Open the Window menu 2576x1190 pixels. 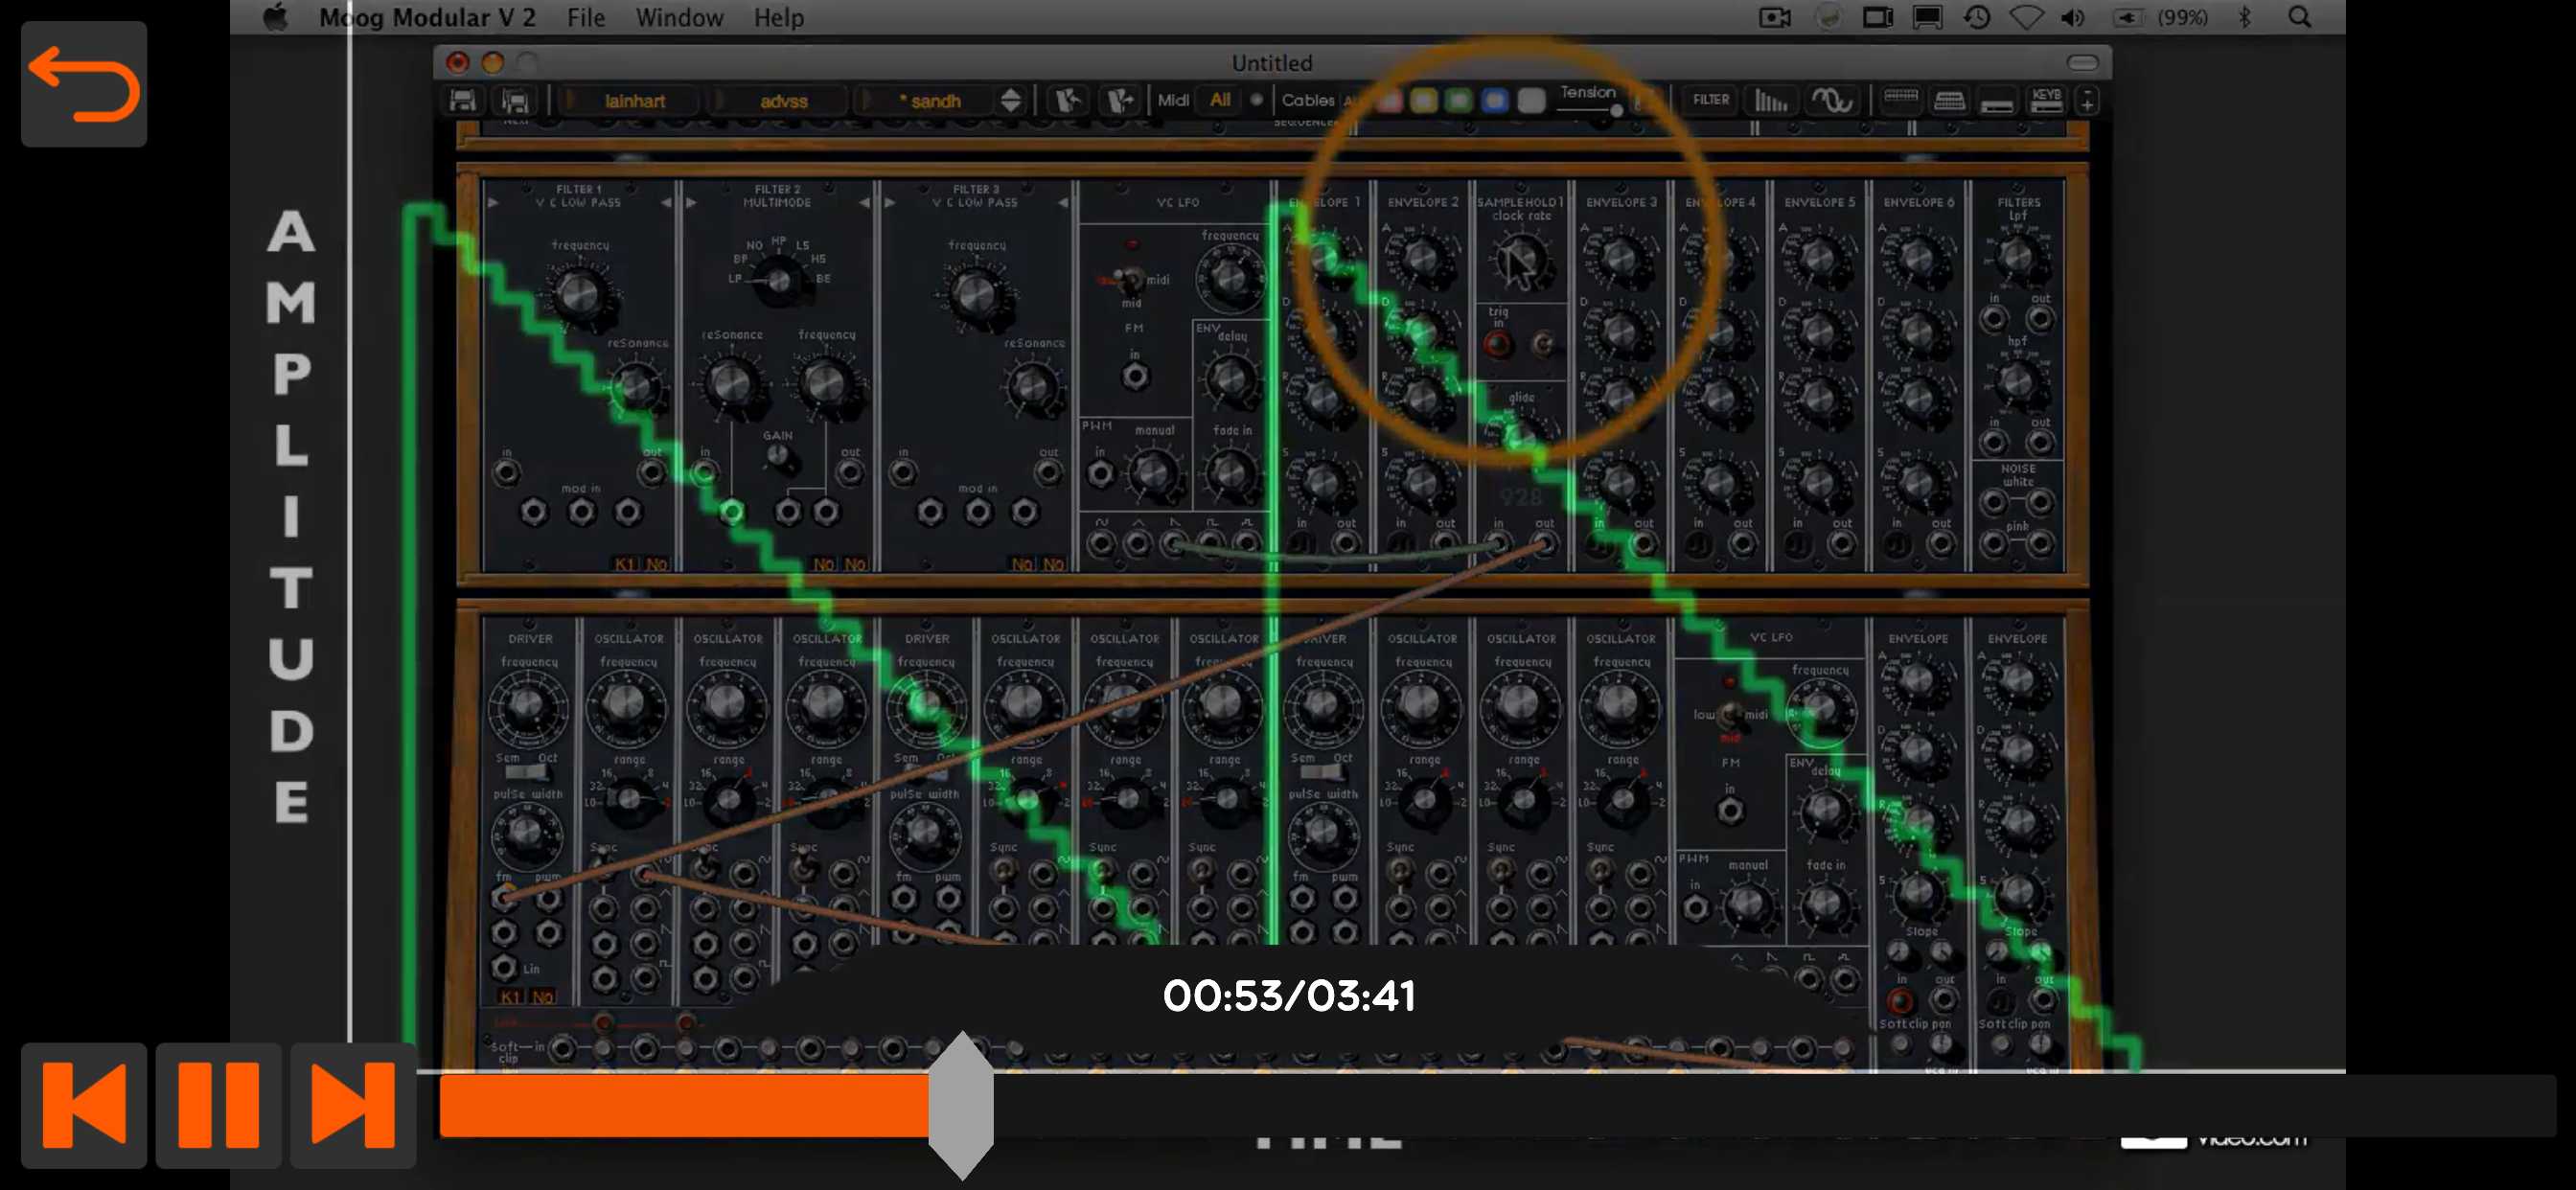click(679, 17)
